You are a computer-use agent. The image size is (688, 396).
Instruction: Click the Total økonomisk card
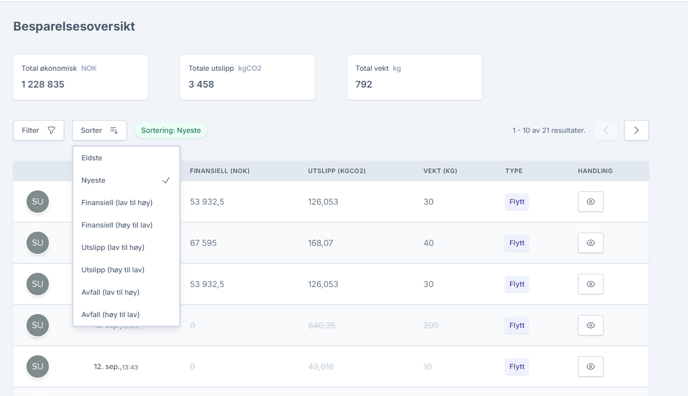(x=80, y=77)
